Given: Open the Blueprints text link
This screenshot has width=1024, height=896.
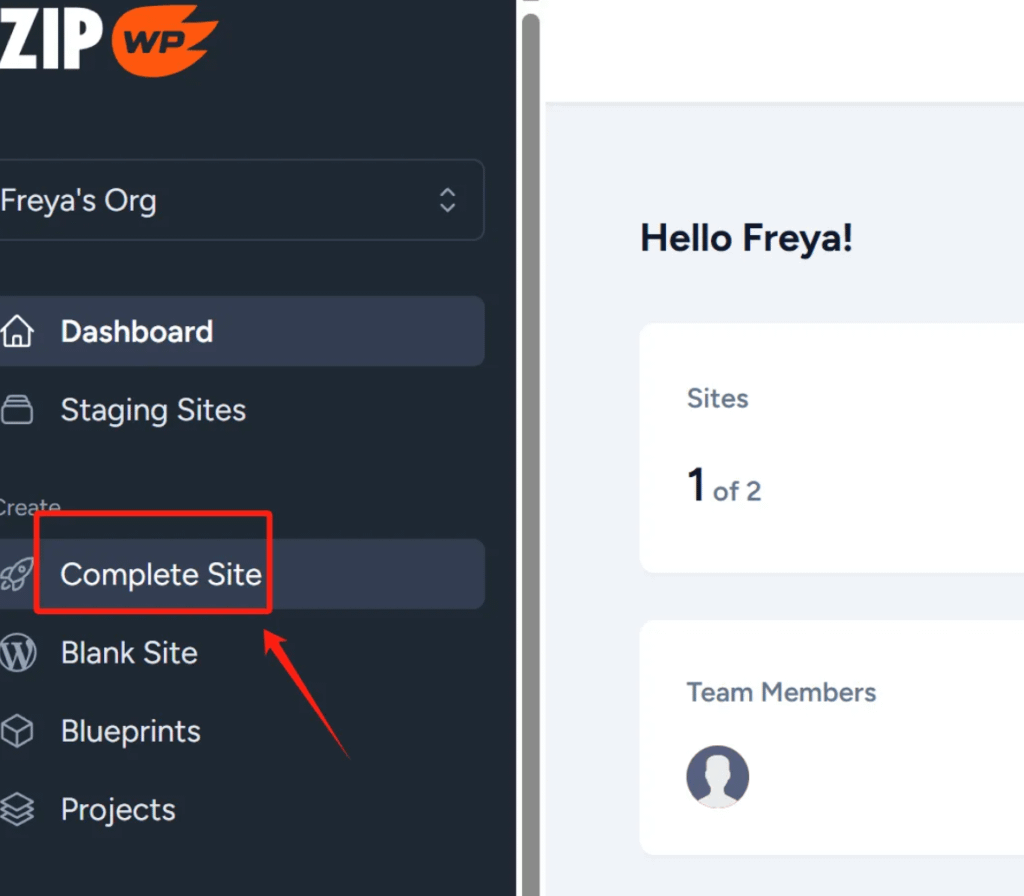Looking at the screenshot, I should point(131,731).
